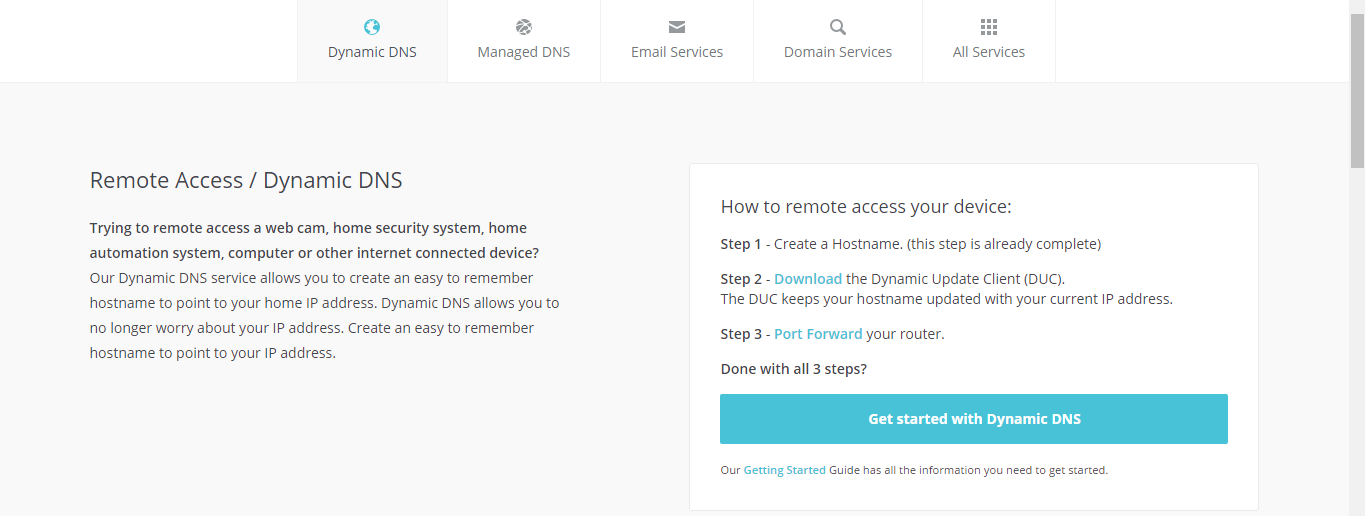Click the globe icon above Dynamic DNS
1365x516 pixels.
[372, 27]
